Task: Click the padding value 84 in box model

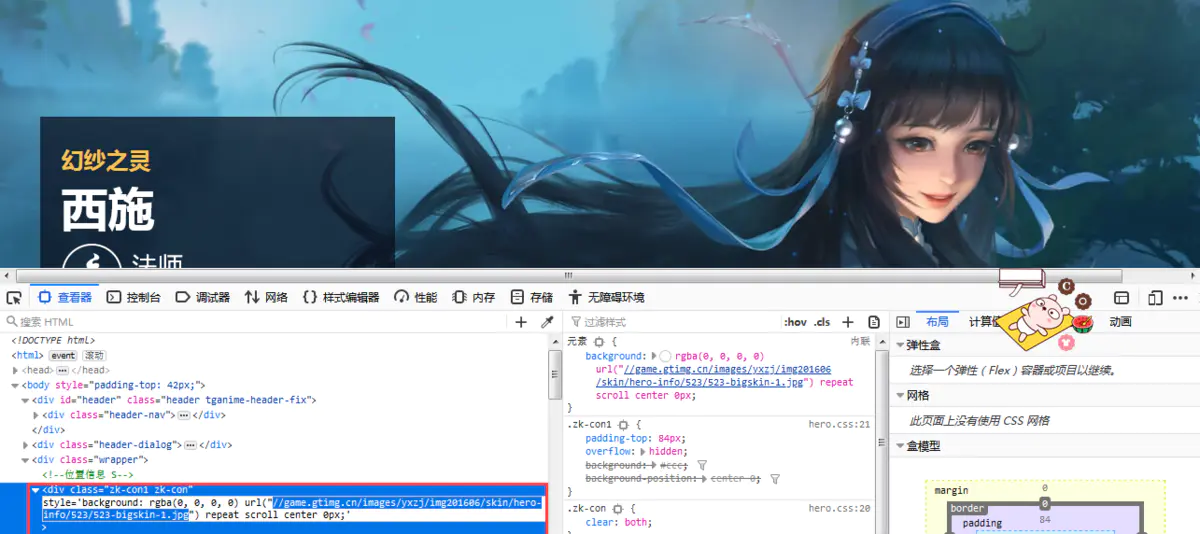Action: (x=1045, y=520)
